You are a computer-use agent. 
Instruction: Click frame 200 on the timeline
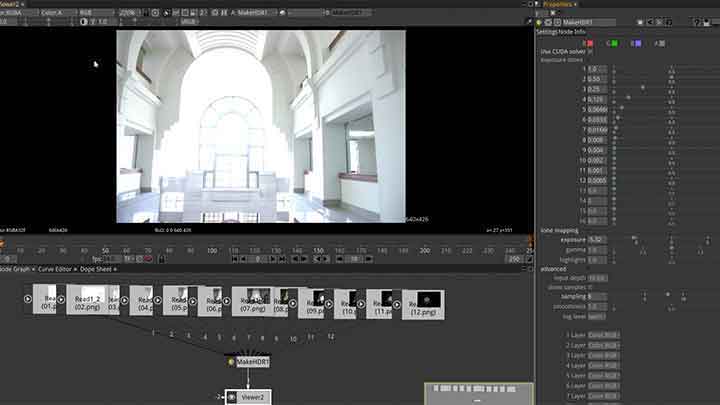point(425,251)
